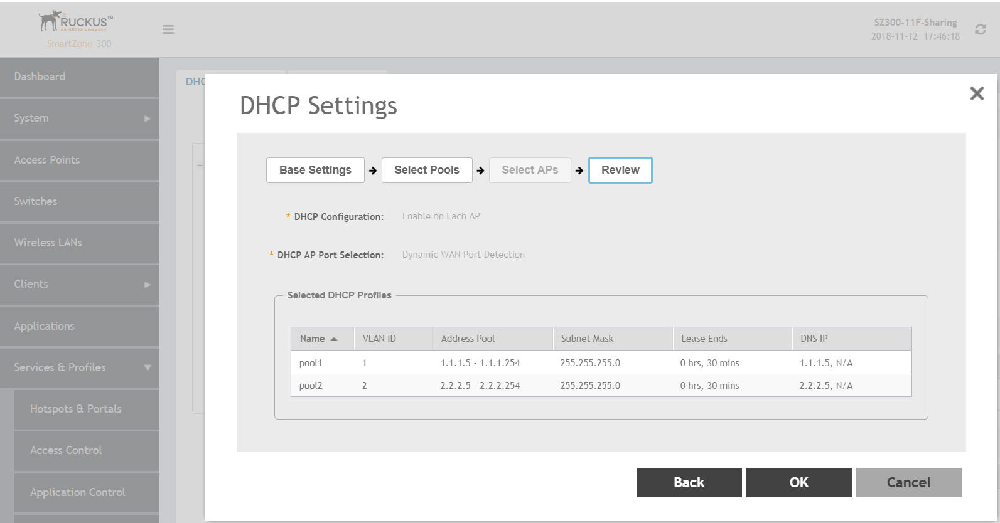Confirm the settings with OK
Image resolution: width=1000 pixels, height=523 pixels.
[x=798, y=482]
